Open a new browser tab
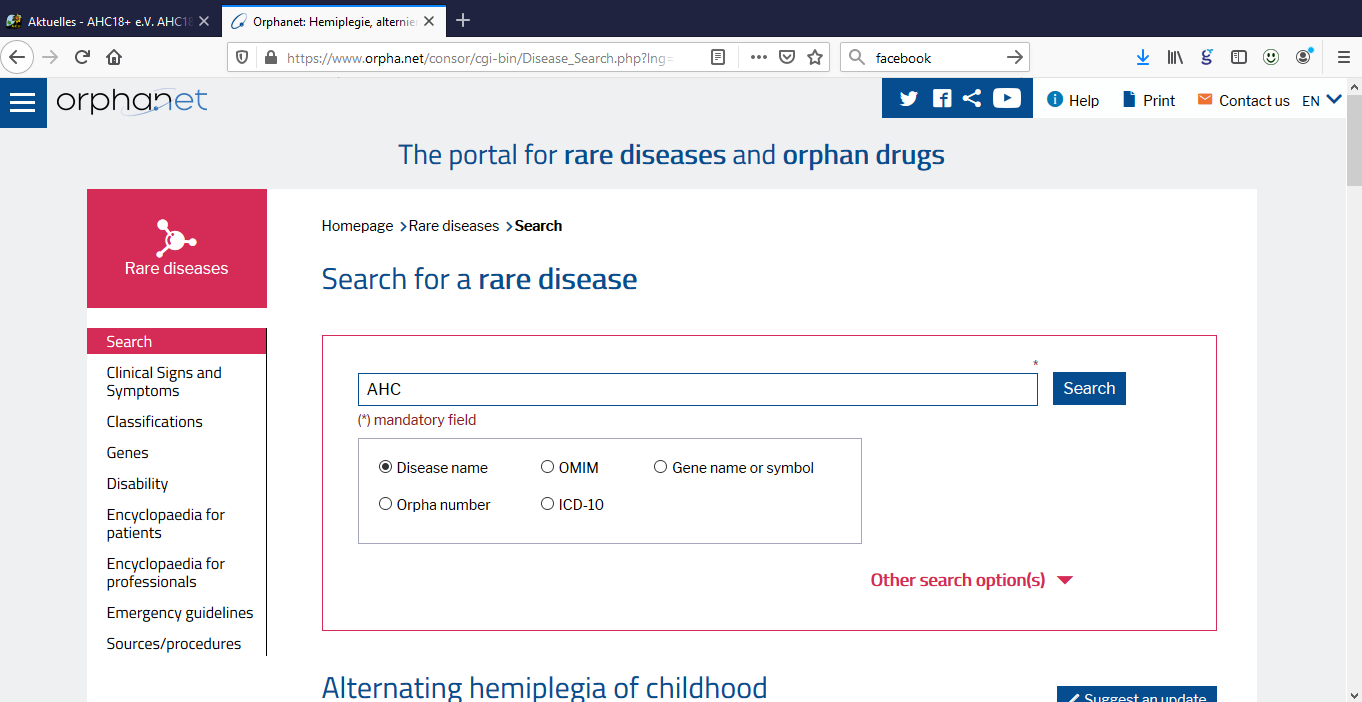 [463, 21]
